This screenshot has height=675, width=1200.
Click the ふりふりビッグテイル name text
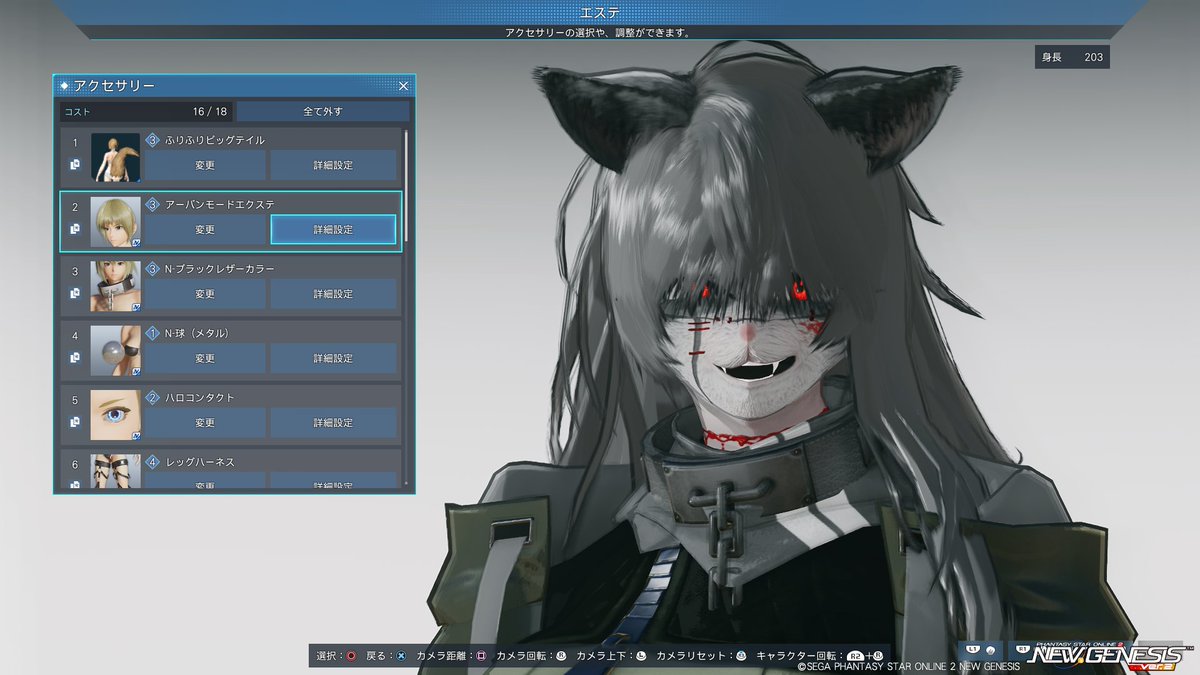pyautogui.click(x=215, y=140)
